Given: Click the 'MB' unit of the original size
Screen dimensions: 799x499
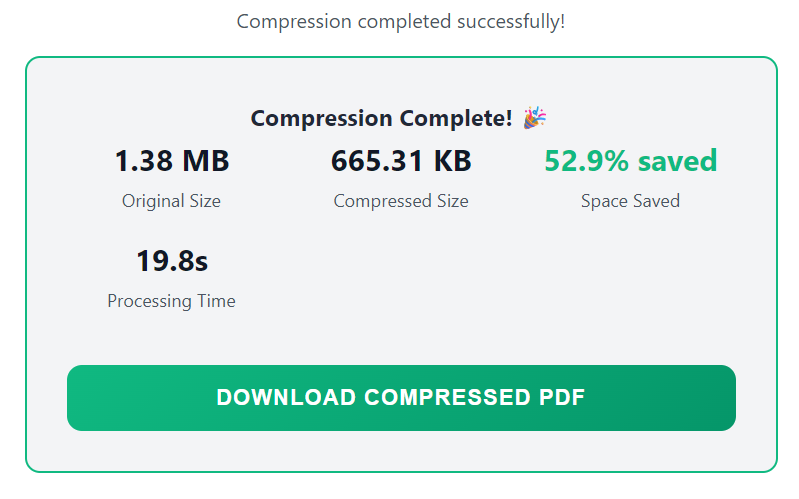Looking at the screenshot, I should coord(207,161).
